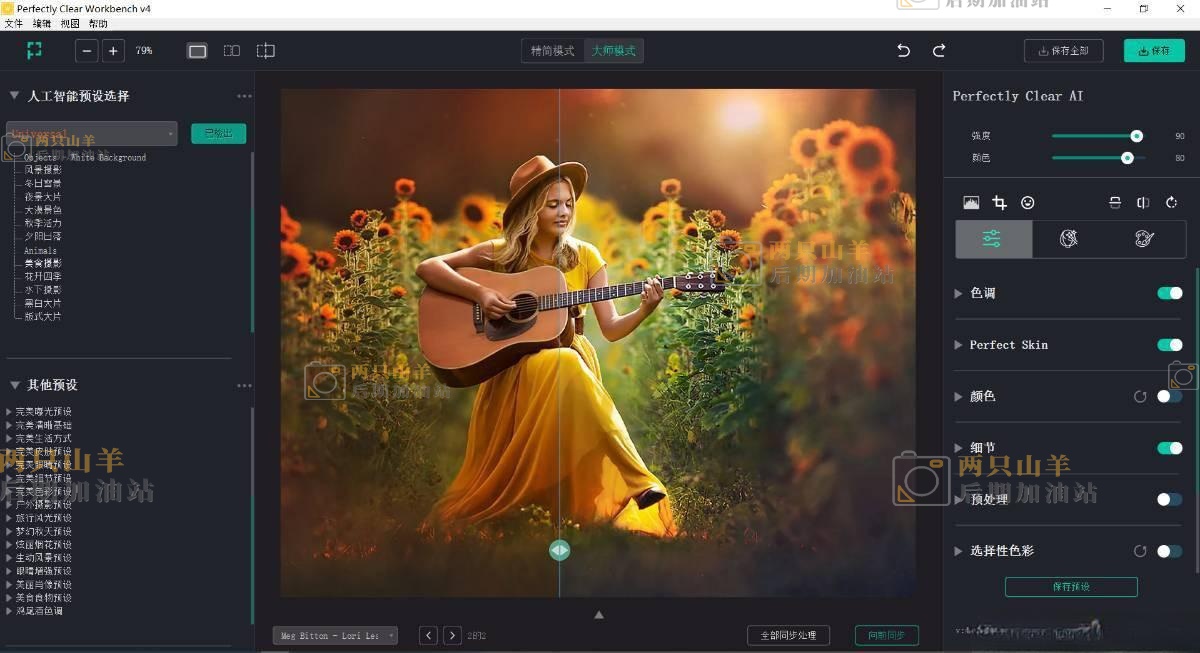Switch to 精简模式 tab
The height and width of the screenshot is (653, 1200).
pyautogui.click(x=553, y=51)
